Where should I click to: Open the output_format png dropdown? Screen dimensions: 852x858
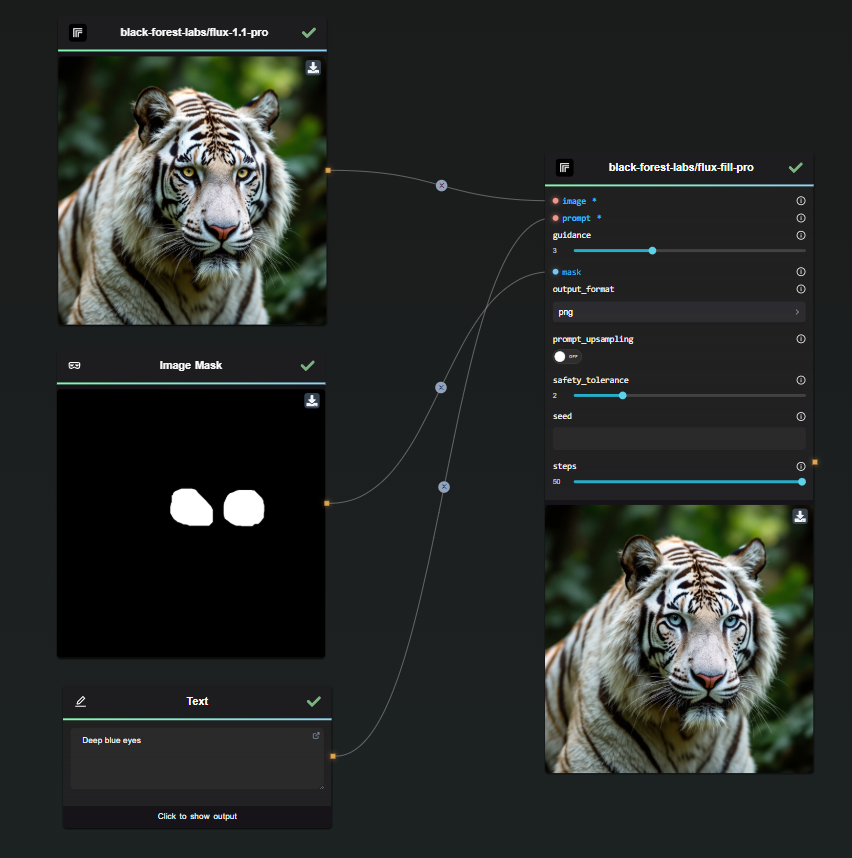click(679, 312)
